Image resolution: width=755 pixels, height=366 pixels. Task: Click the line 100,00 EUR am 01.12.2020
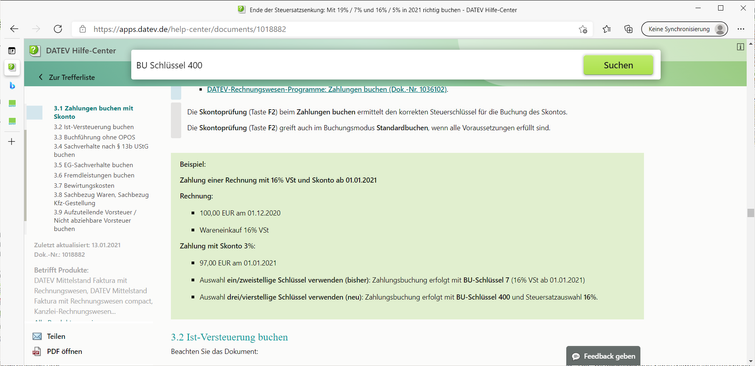click(240, 213)
